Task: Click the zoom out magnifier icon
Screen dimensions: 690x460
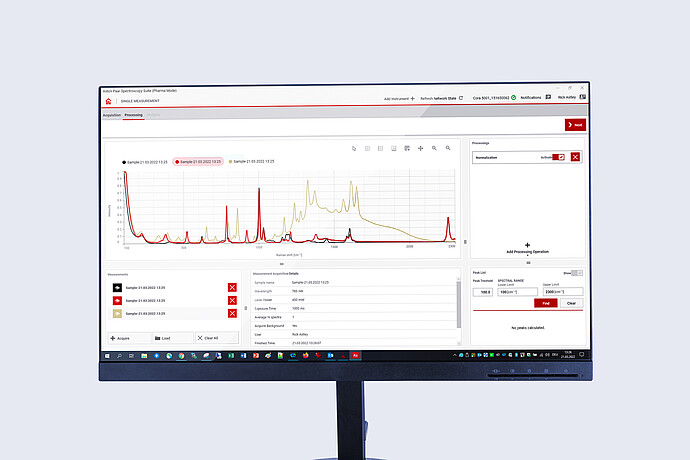Action: tap(447, 148)
